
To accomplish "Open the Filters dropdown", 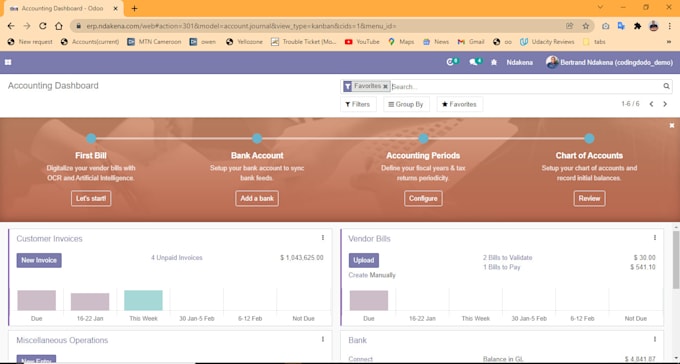I will point(358,104).
